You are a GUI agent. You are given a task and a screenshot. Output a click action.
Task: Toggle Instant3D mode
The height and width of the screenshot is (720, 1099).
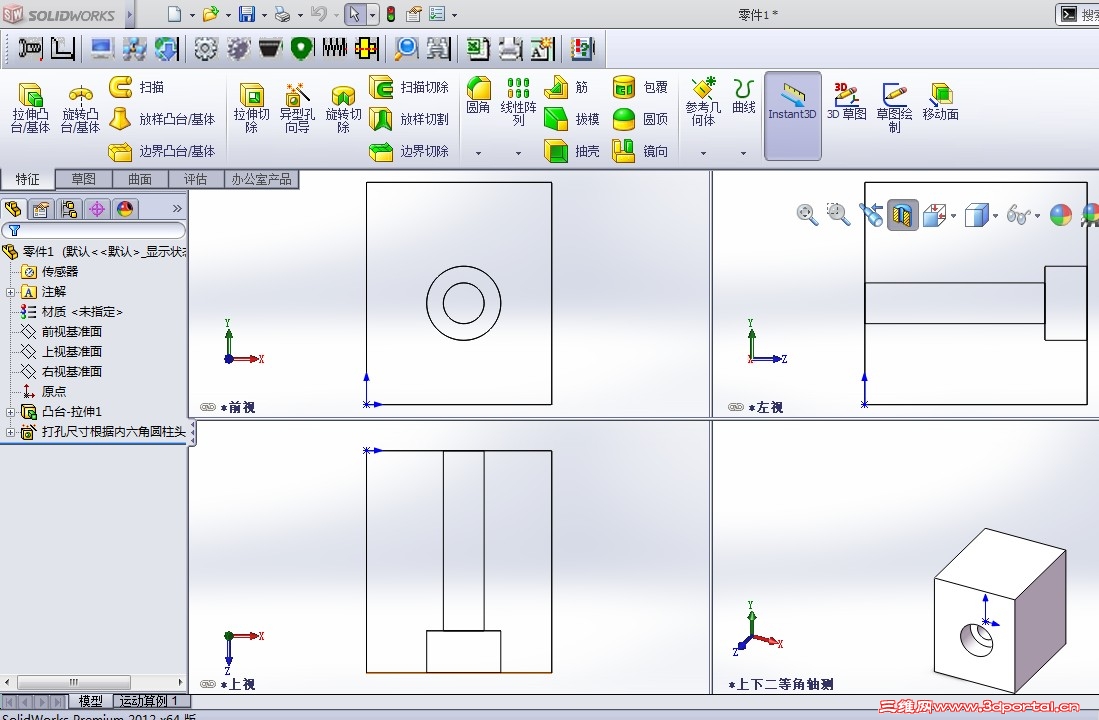click(x=792, y=116)
